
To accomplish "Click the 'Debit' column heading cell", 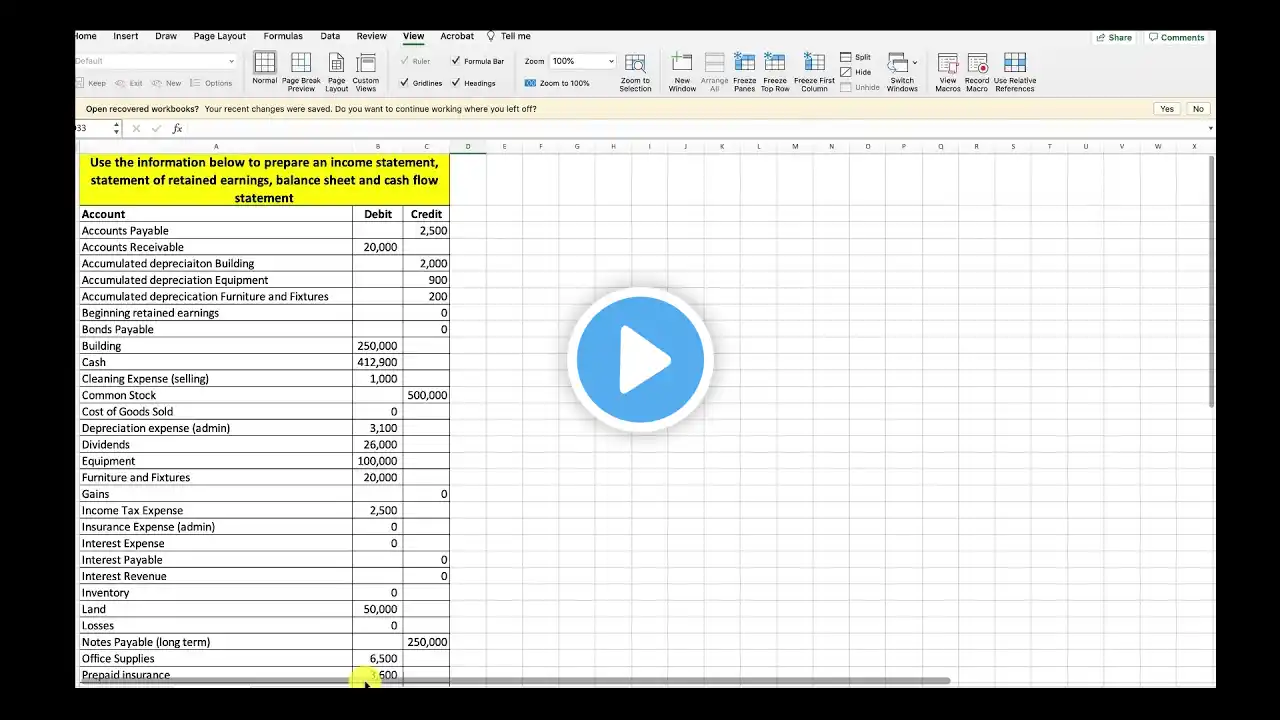I will (378, 214).
